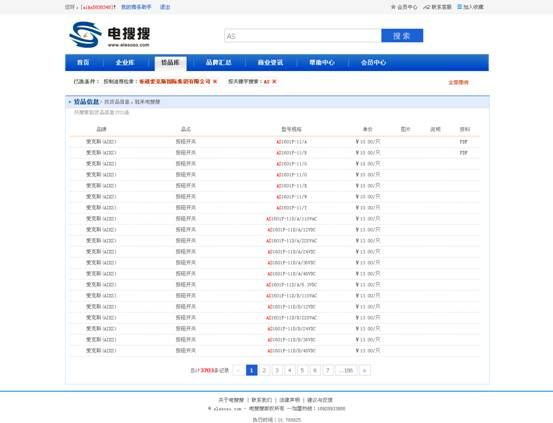This screenshot has height=423, width=553.
Task: Go to page 3 in pagination
Action: pyautogui.click(x=277, y=370)
